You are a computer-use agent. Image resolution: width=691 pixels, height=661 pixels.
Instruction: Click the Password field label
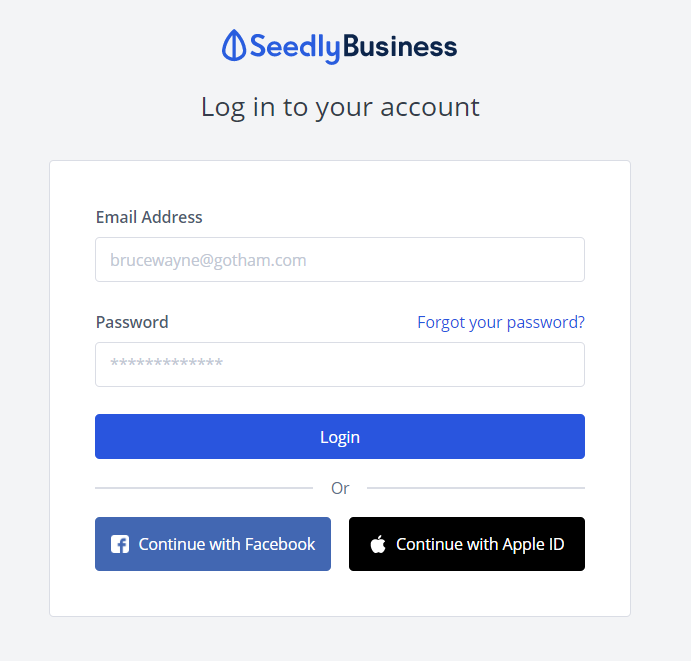[x=132, y=322]
